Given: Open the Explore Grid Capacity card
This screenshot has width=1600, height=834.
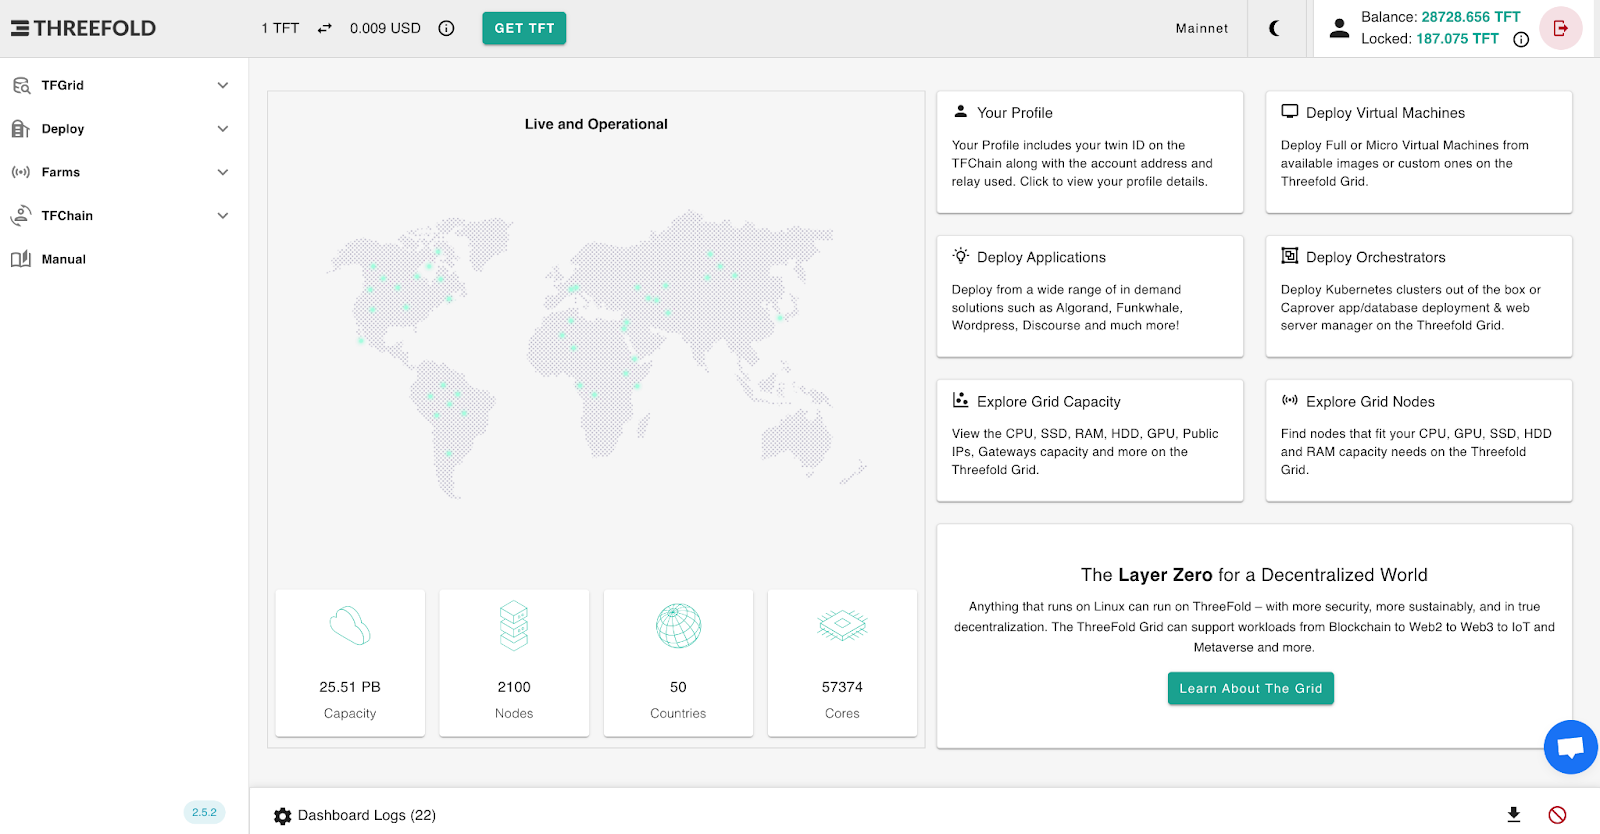Looking at the screenshot, I should click(1090, 440).
